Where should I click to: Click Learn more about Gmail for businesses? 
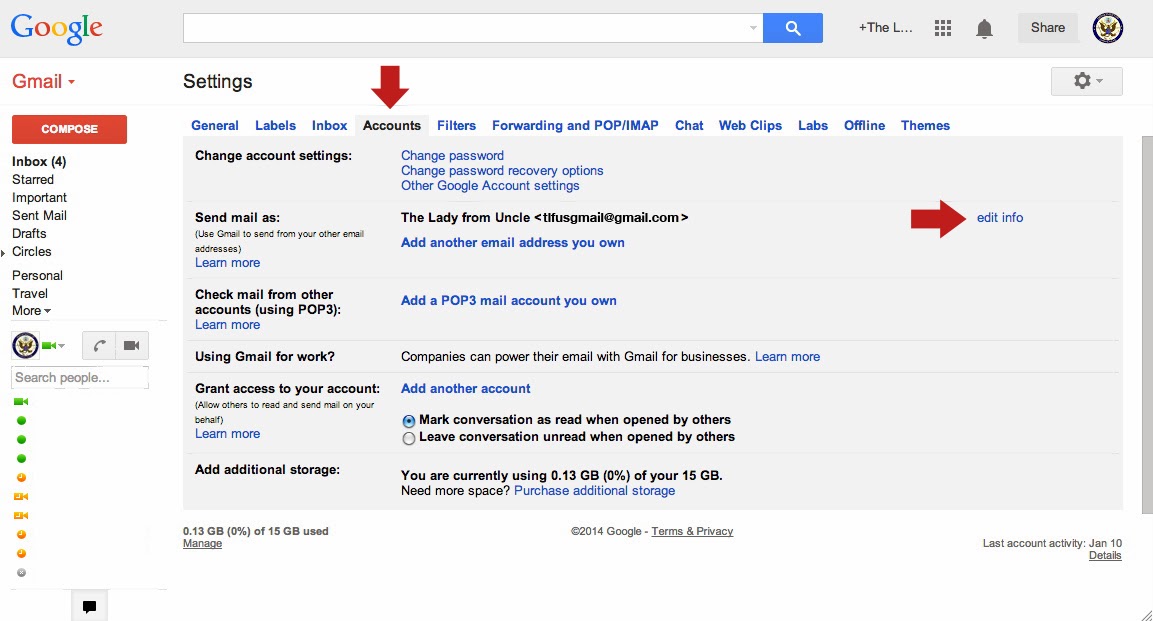[x=788, y=357]
